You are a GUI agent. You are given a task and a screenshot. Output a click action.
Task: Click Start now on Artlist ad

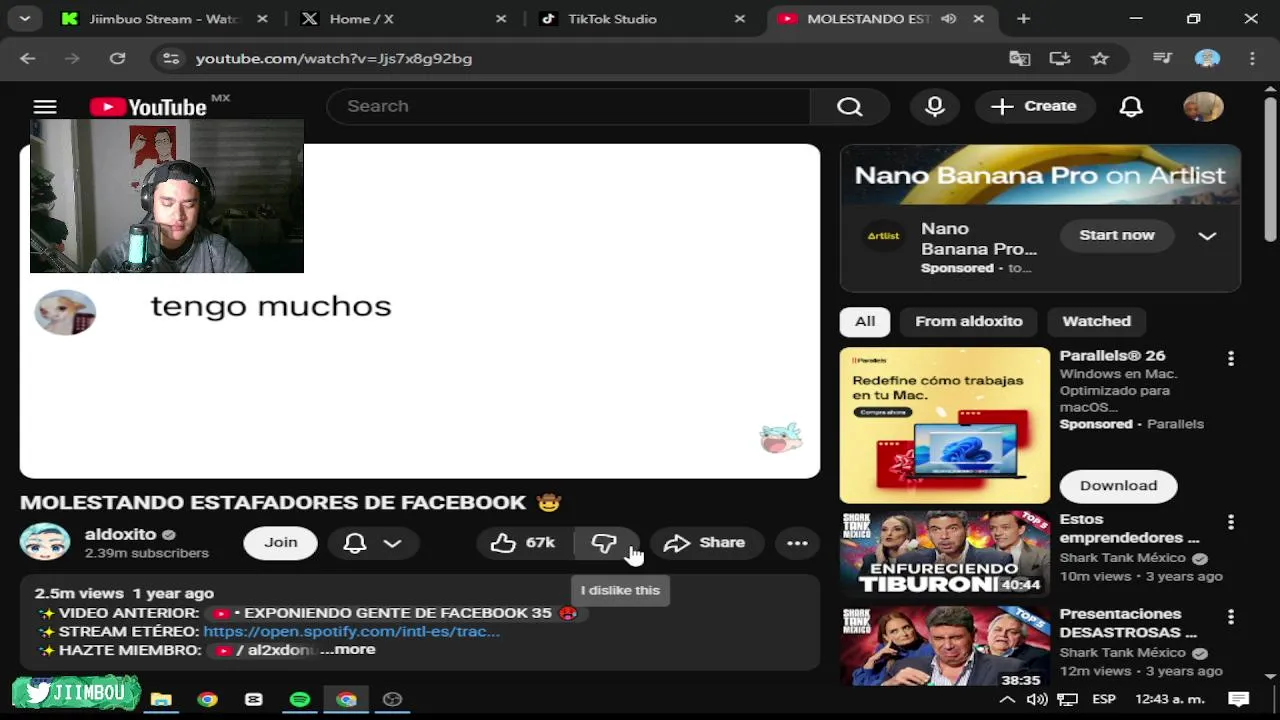1116,235
